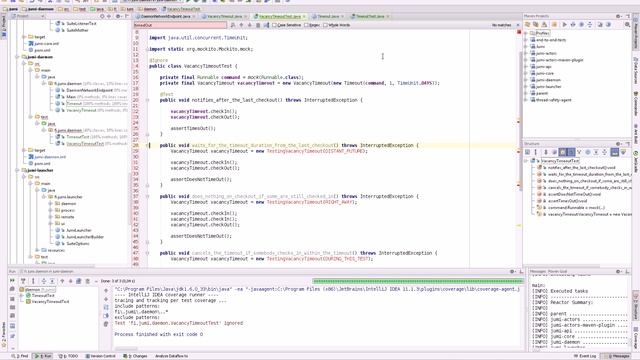This screenshot has height=360, width=640.
Task: Expand Profiles node in Maven Projects
Action: 526,33
